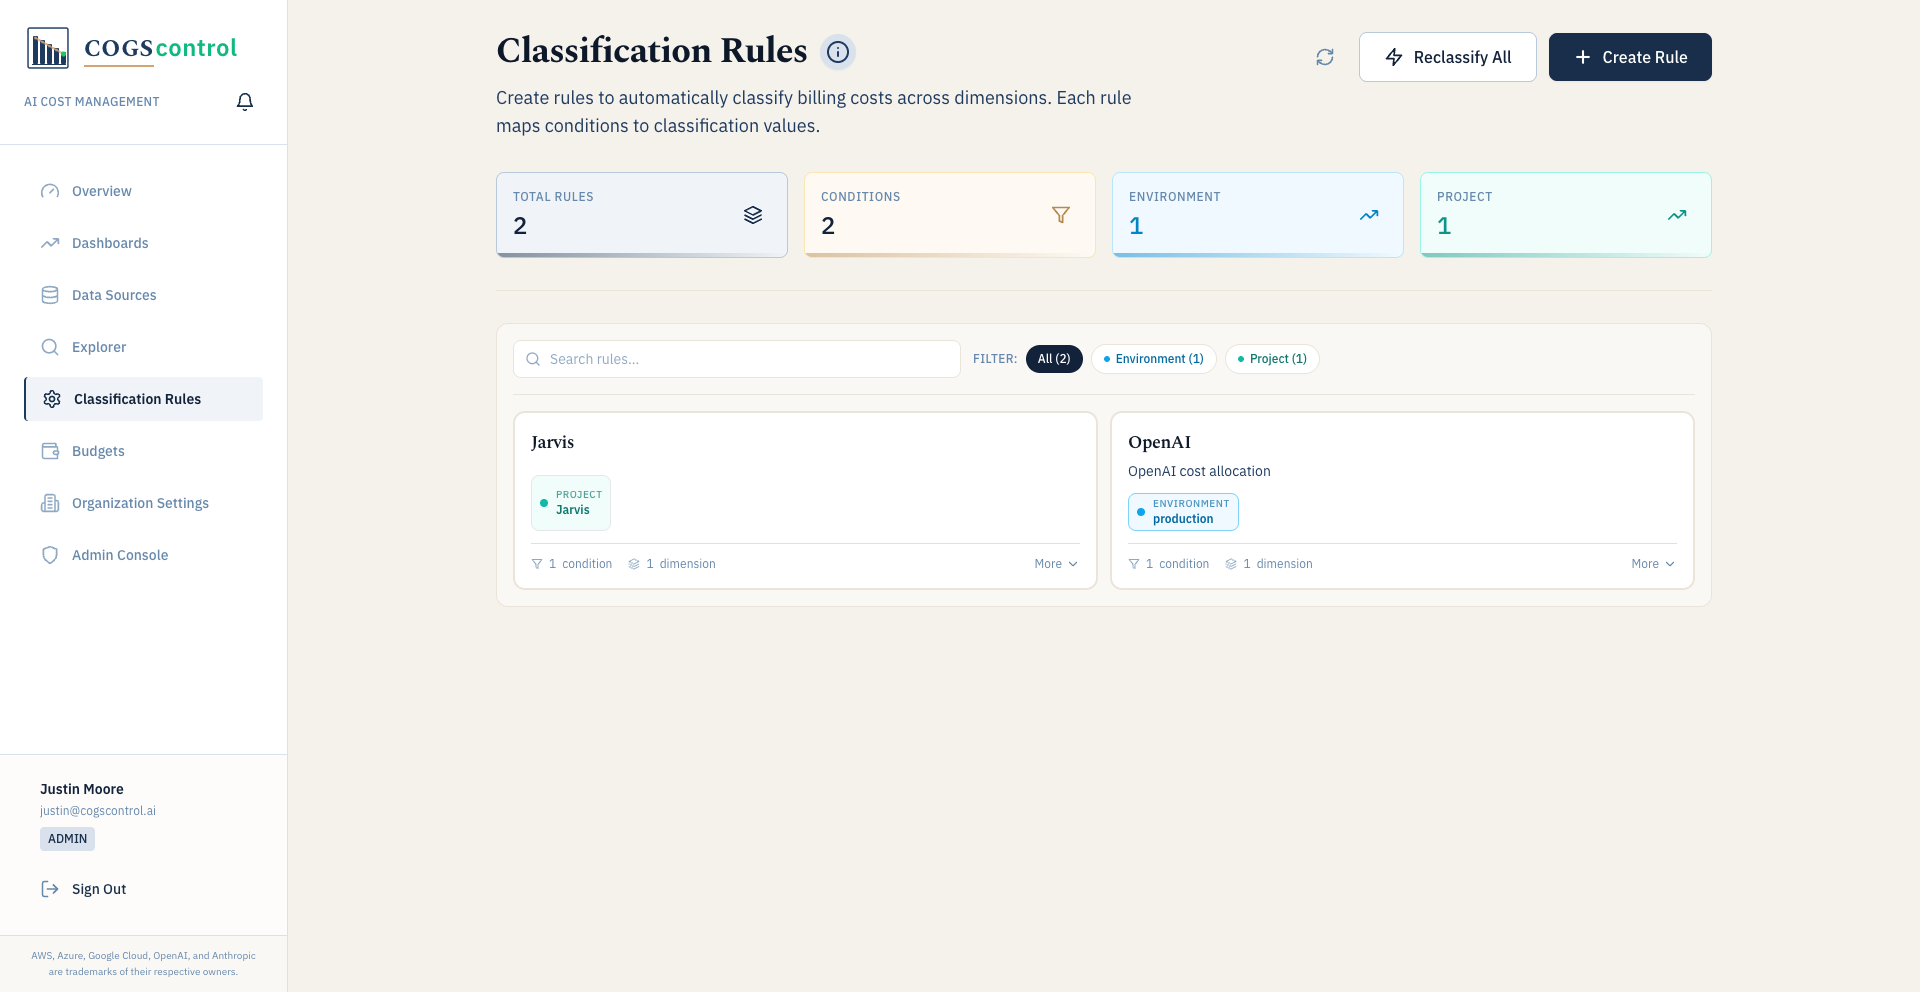Click the Project Jarvis badge swatch
Viewport: 1920px width, 992px height.
click(570, 503)
